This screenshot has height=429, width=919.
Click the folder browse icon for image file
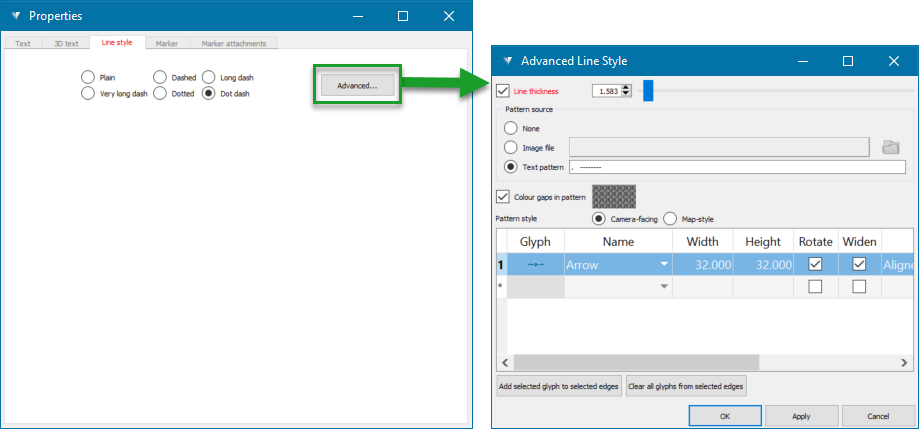coord(891,148)
